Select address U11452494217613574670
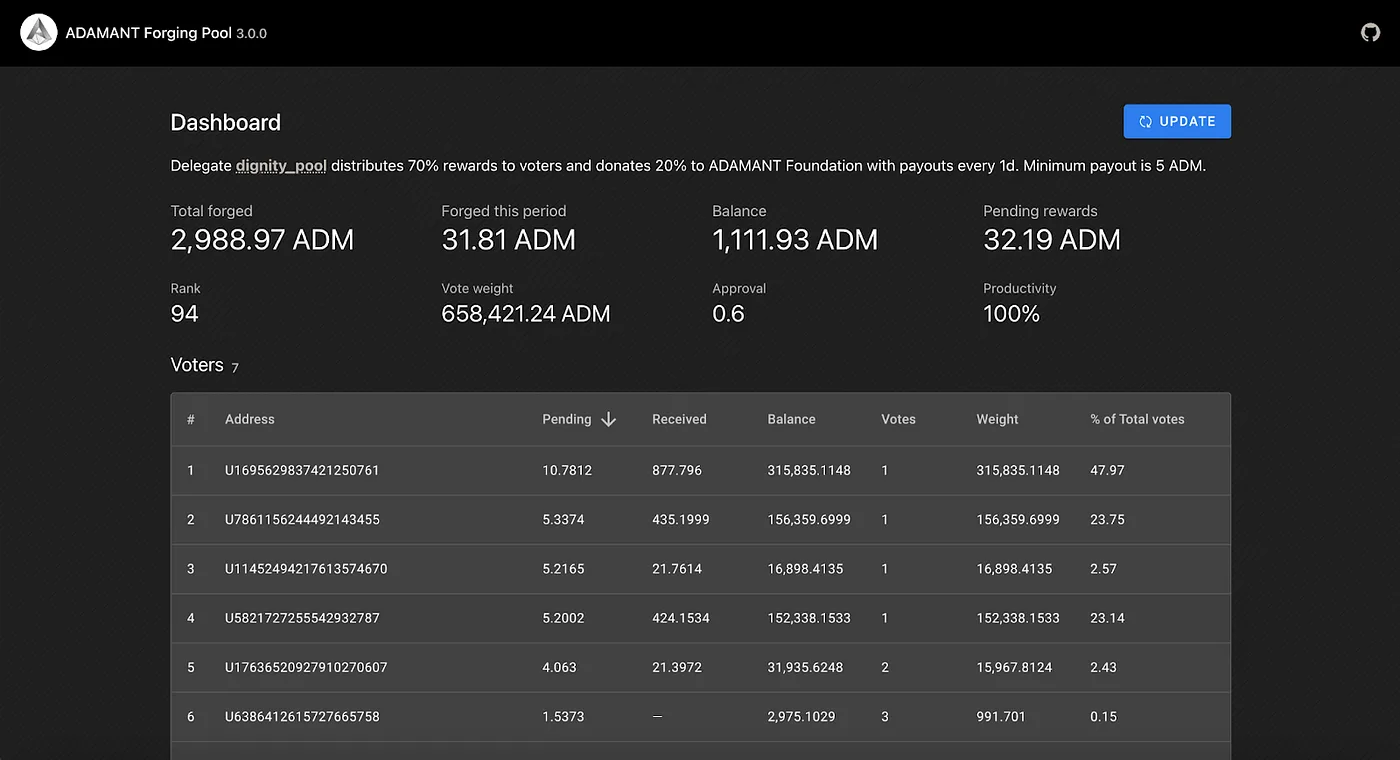Viewport: 1400px width, 760px height. [306, 569]
